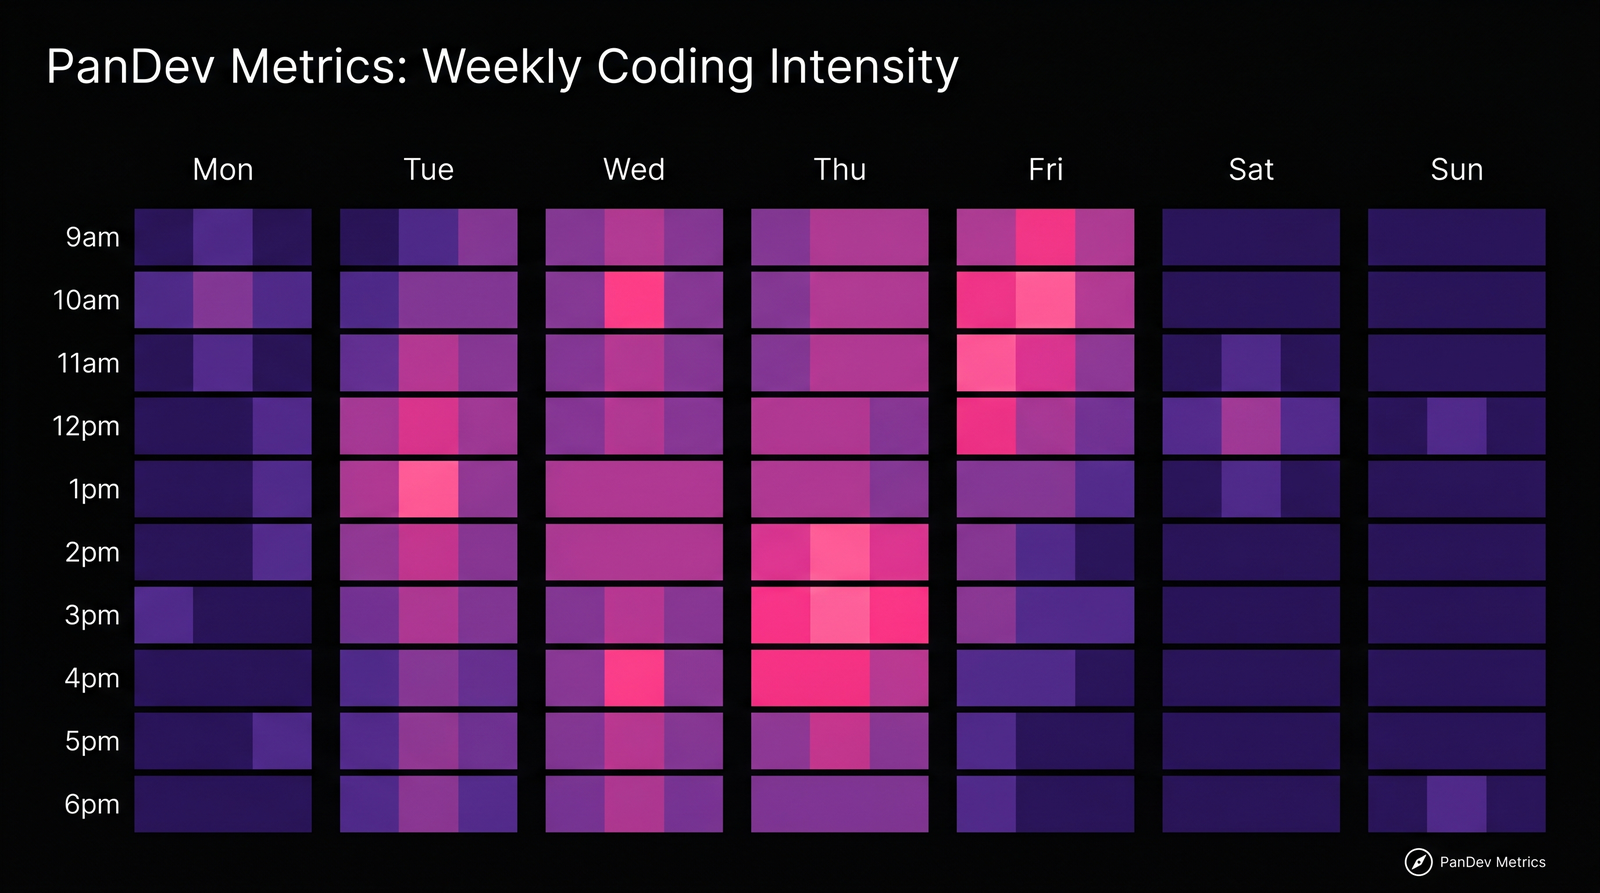The image size is (1600, 893).
Task: Click the Sat column header
Action: pos(1251,170)
